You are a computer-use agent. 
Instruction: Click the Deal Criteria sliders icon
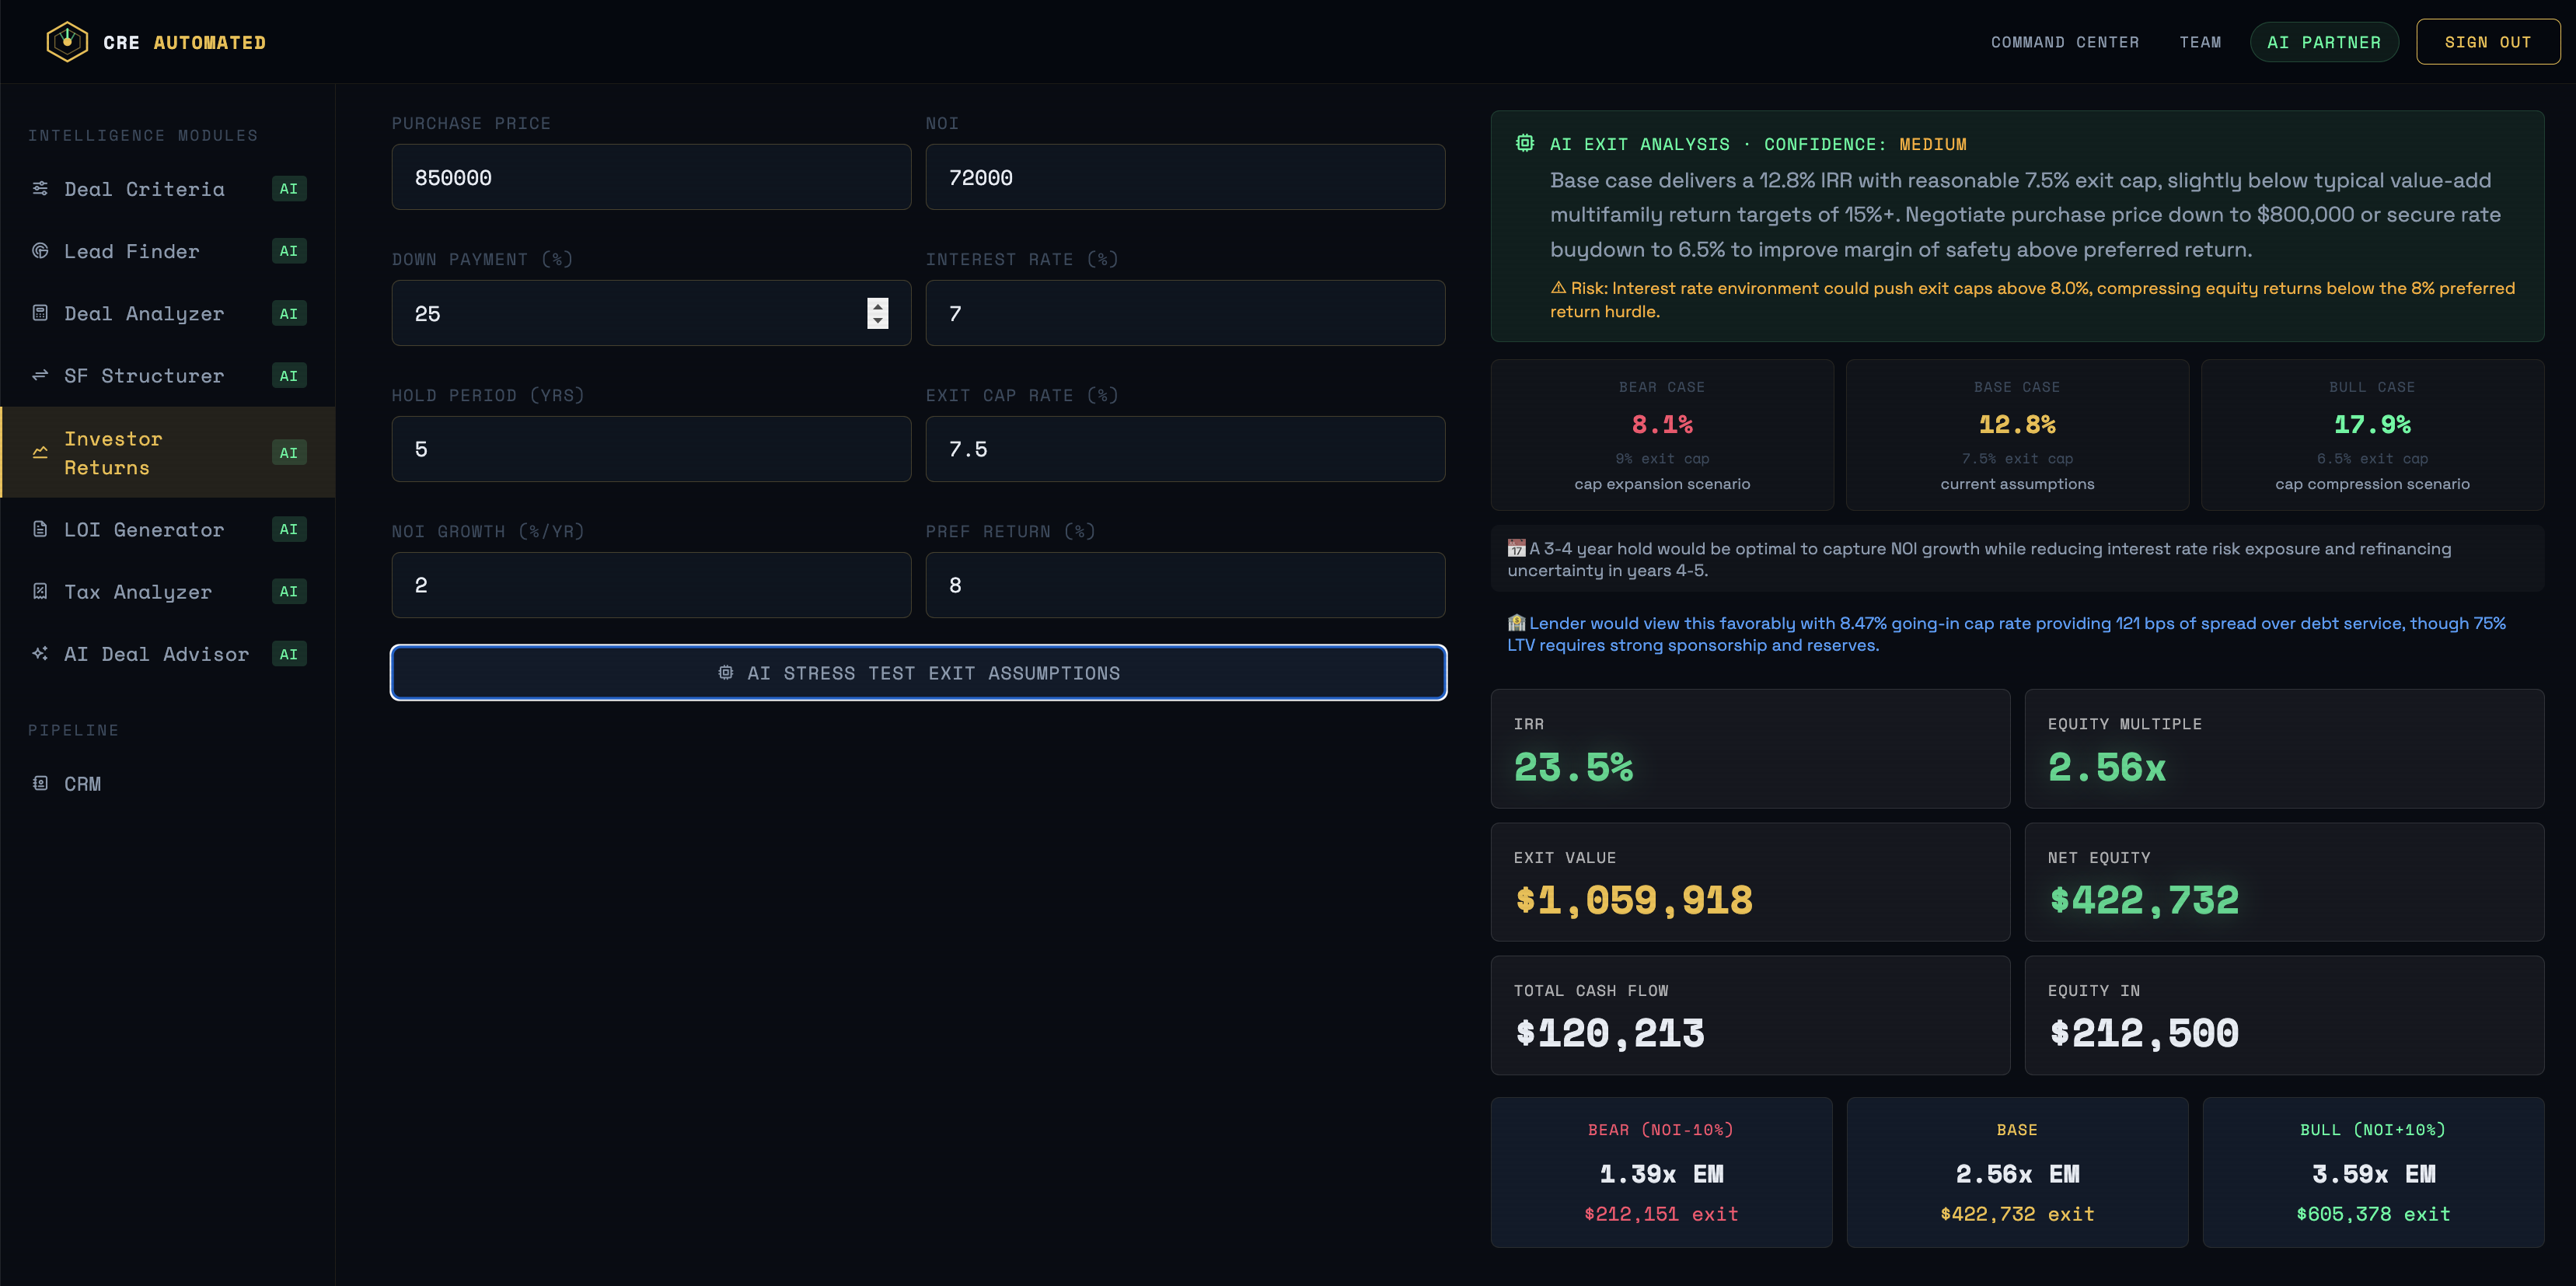click(x=40, y=188)
